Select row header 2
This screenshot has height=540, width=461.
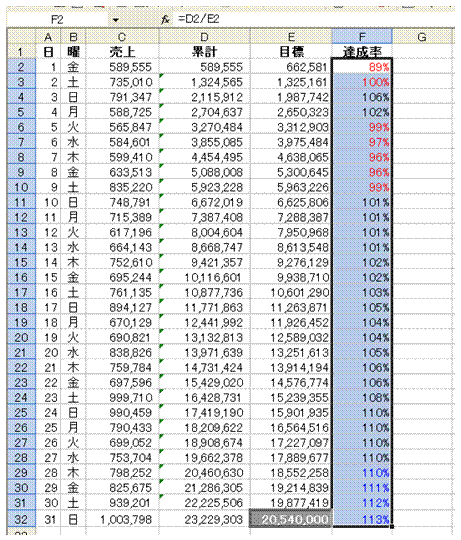coord(21,67)
